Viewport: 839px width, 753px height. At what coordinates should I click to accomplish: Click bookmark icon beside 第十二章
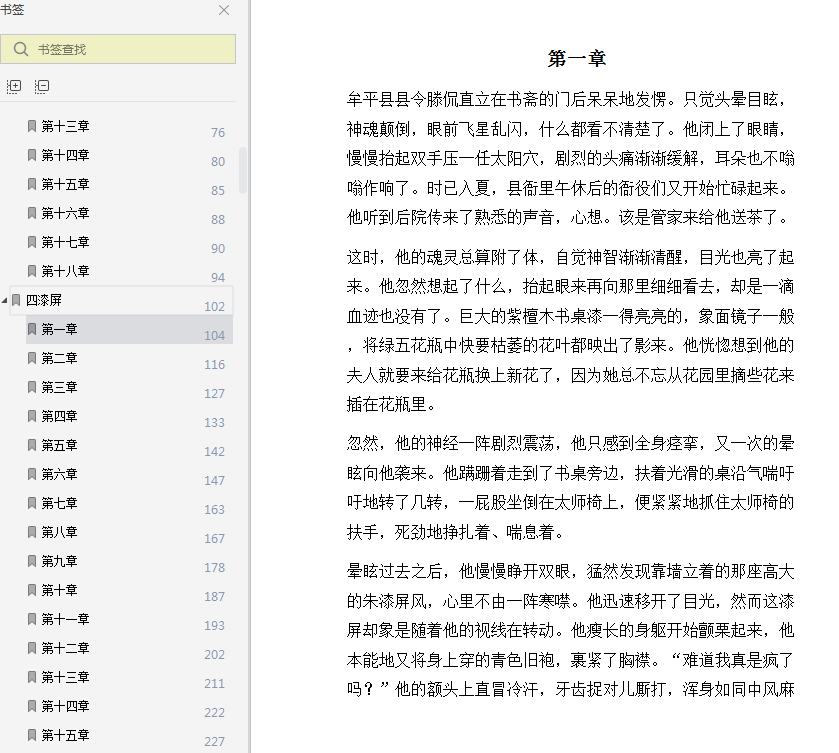[32, 648]
